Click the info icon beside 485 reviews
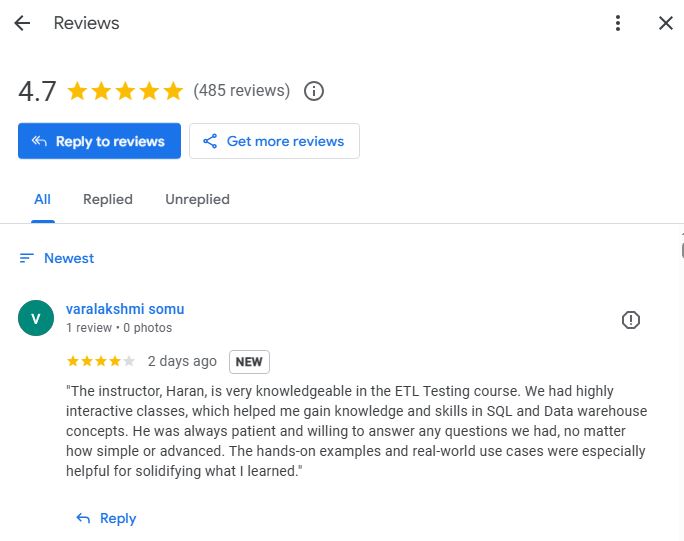Viewport: 684px width, 541px height. (x=314, y=91)
